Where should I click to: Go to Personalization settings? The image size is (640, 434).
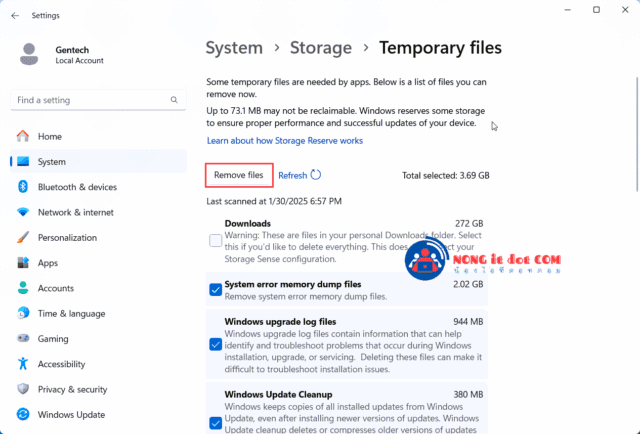point(99,238)
